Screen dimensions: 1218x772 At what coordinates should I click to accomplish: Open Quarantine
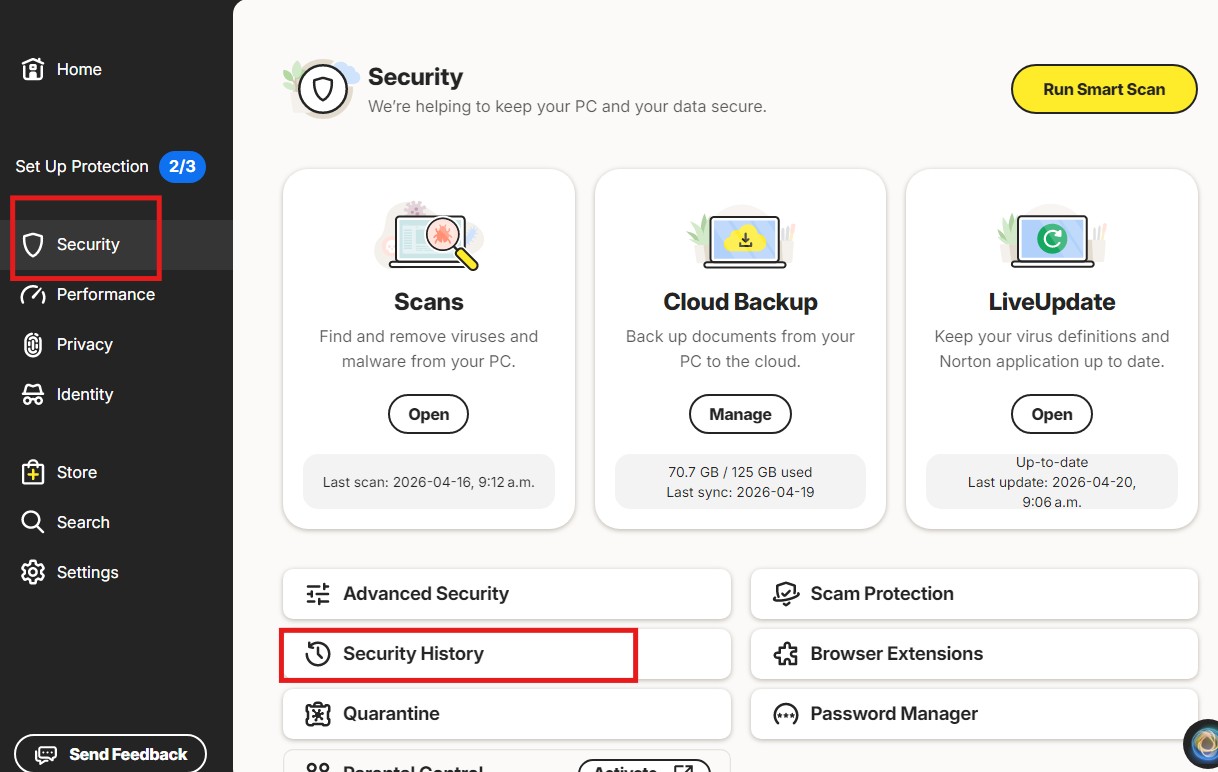[x=507, y=714]
